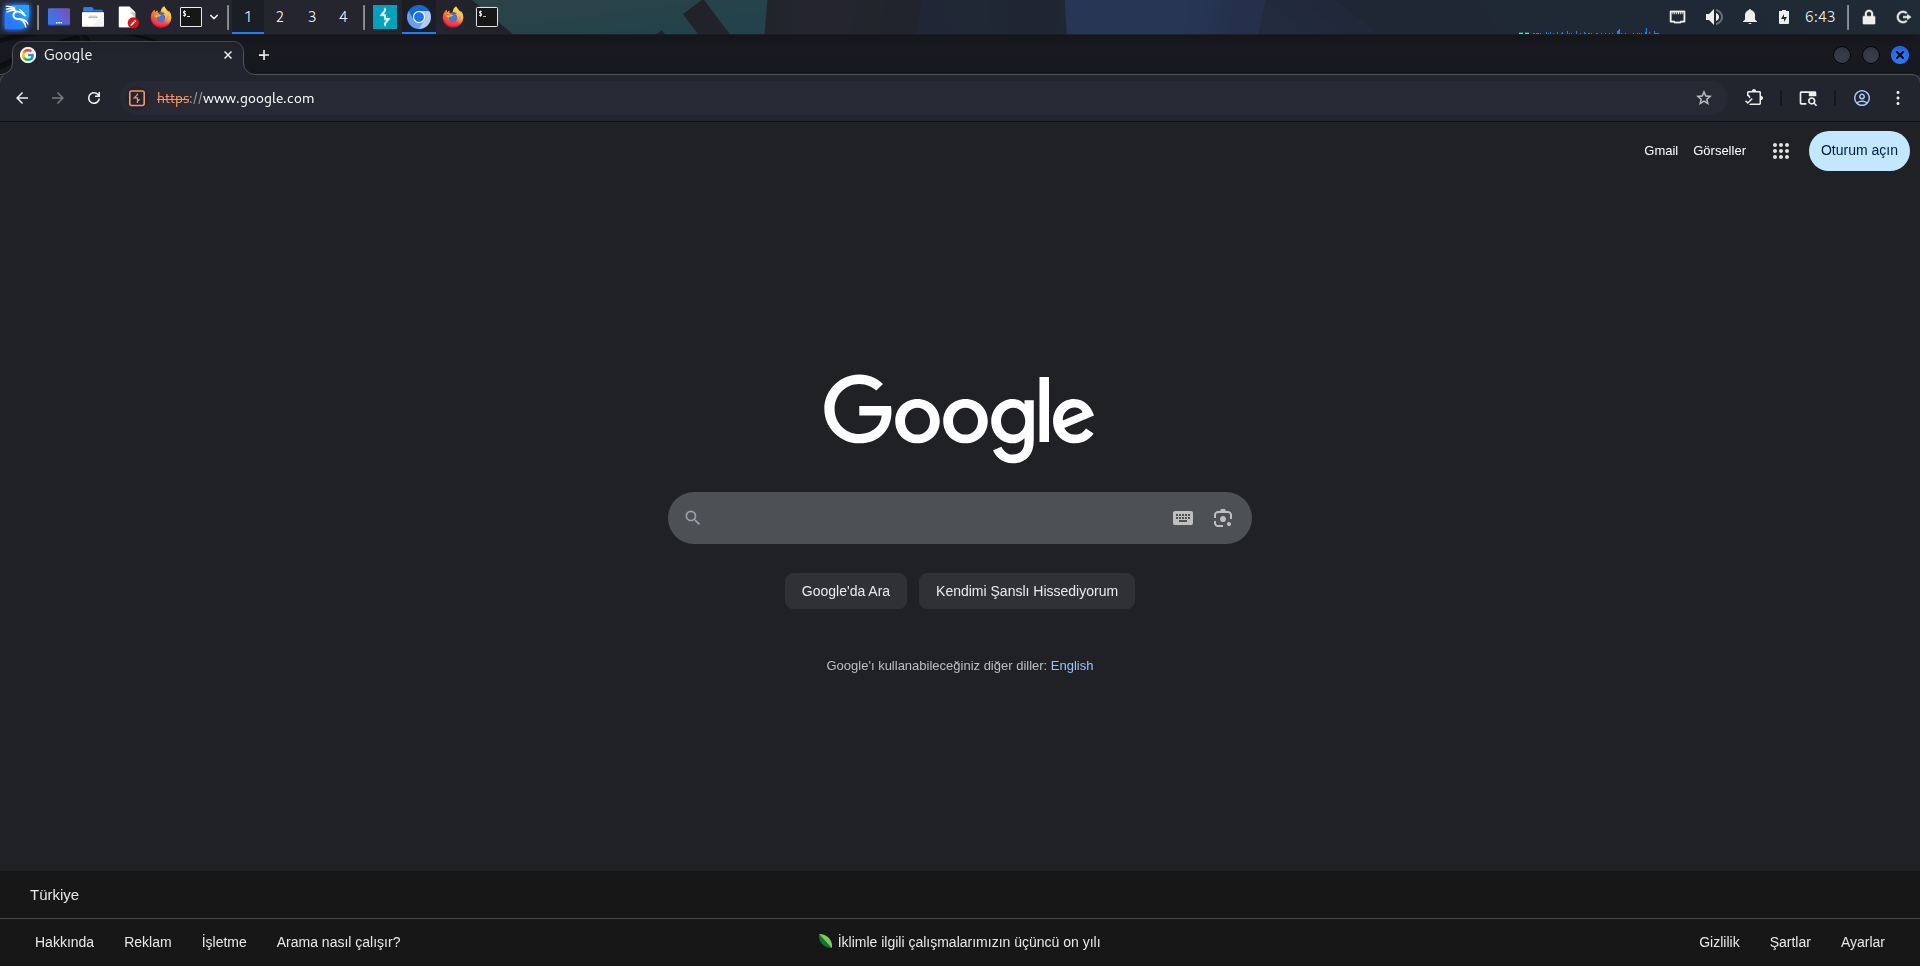Launch the text editor from the panel
The width and height of the screenshot is (1920, 966).
pos(127,17)
